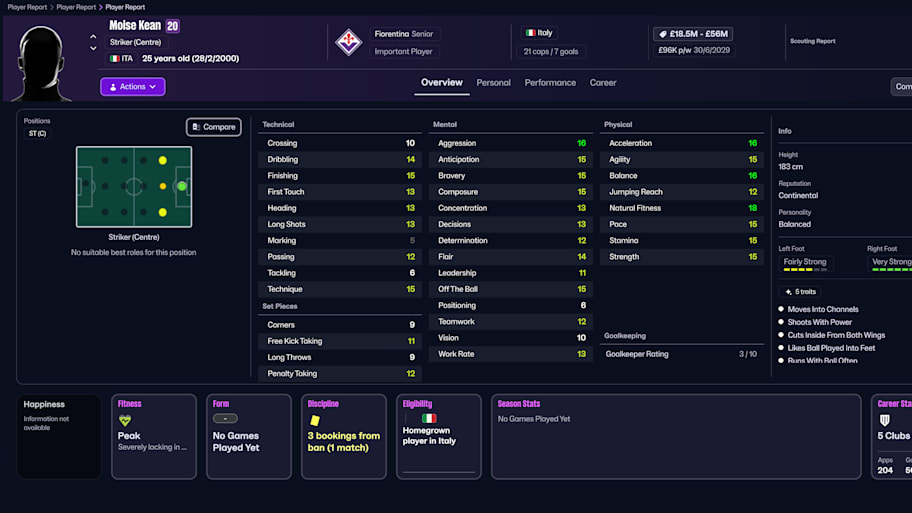Click Likes Ball Played Into Feet trait
Screen dimensions: 912x513
point(831,348)
